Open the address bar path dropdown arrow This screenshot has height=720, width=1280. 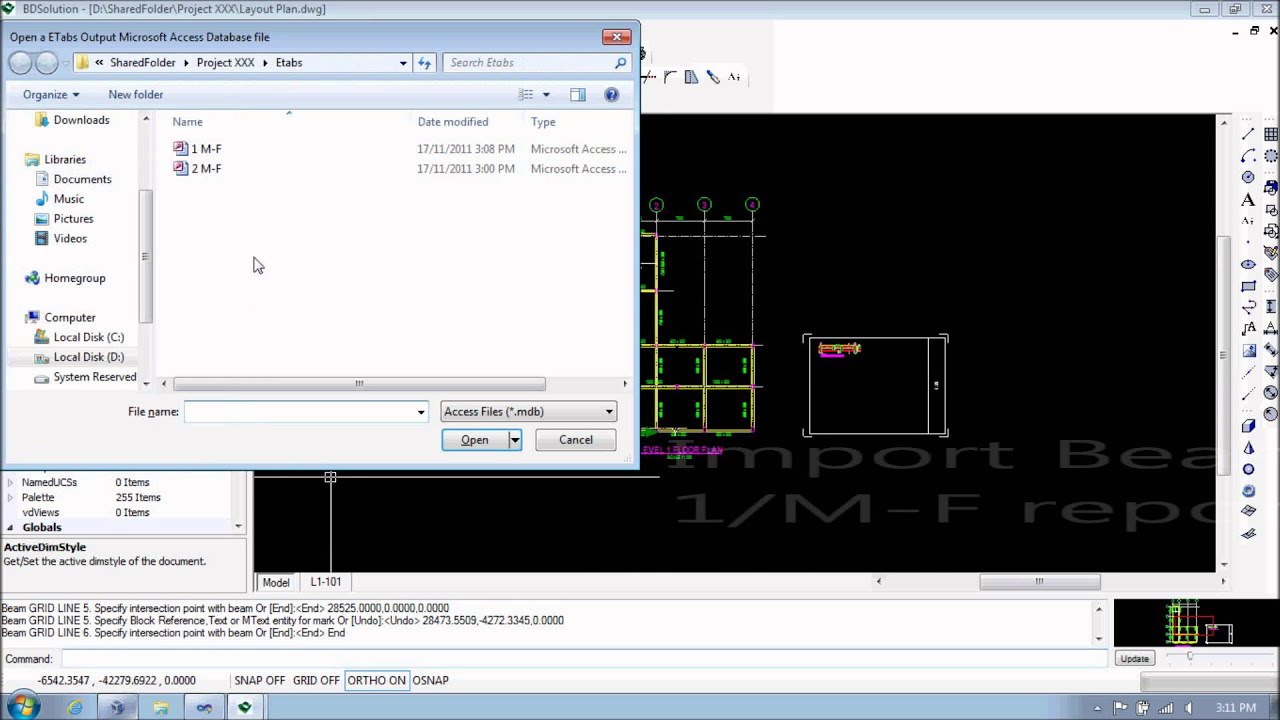(403, 62)
